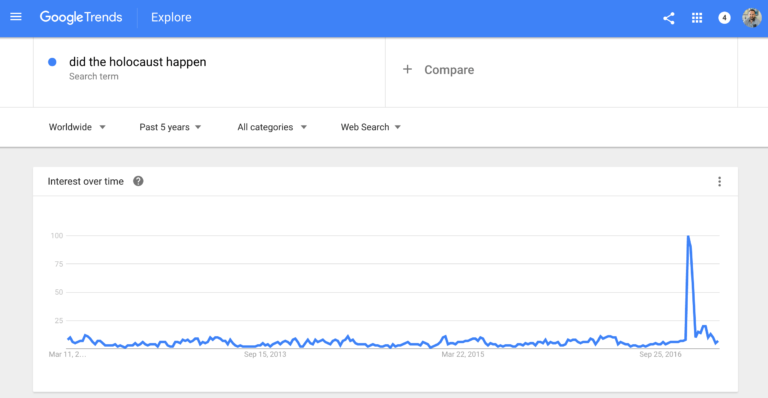Open the chart's three-dot options menu
Screen dimensions: 768x398
(719, 182)
